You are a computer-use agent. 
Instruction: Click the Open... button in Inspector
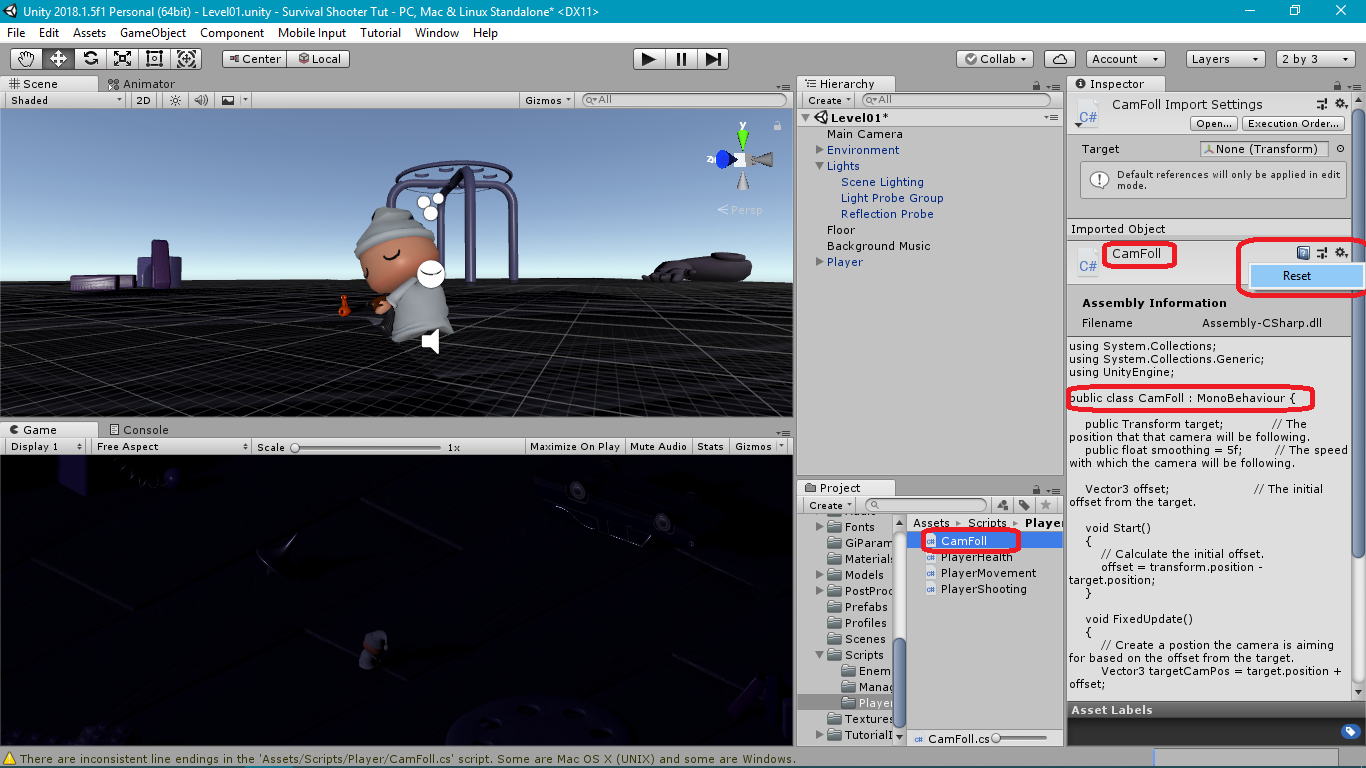(1214, 124)
